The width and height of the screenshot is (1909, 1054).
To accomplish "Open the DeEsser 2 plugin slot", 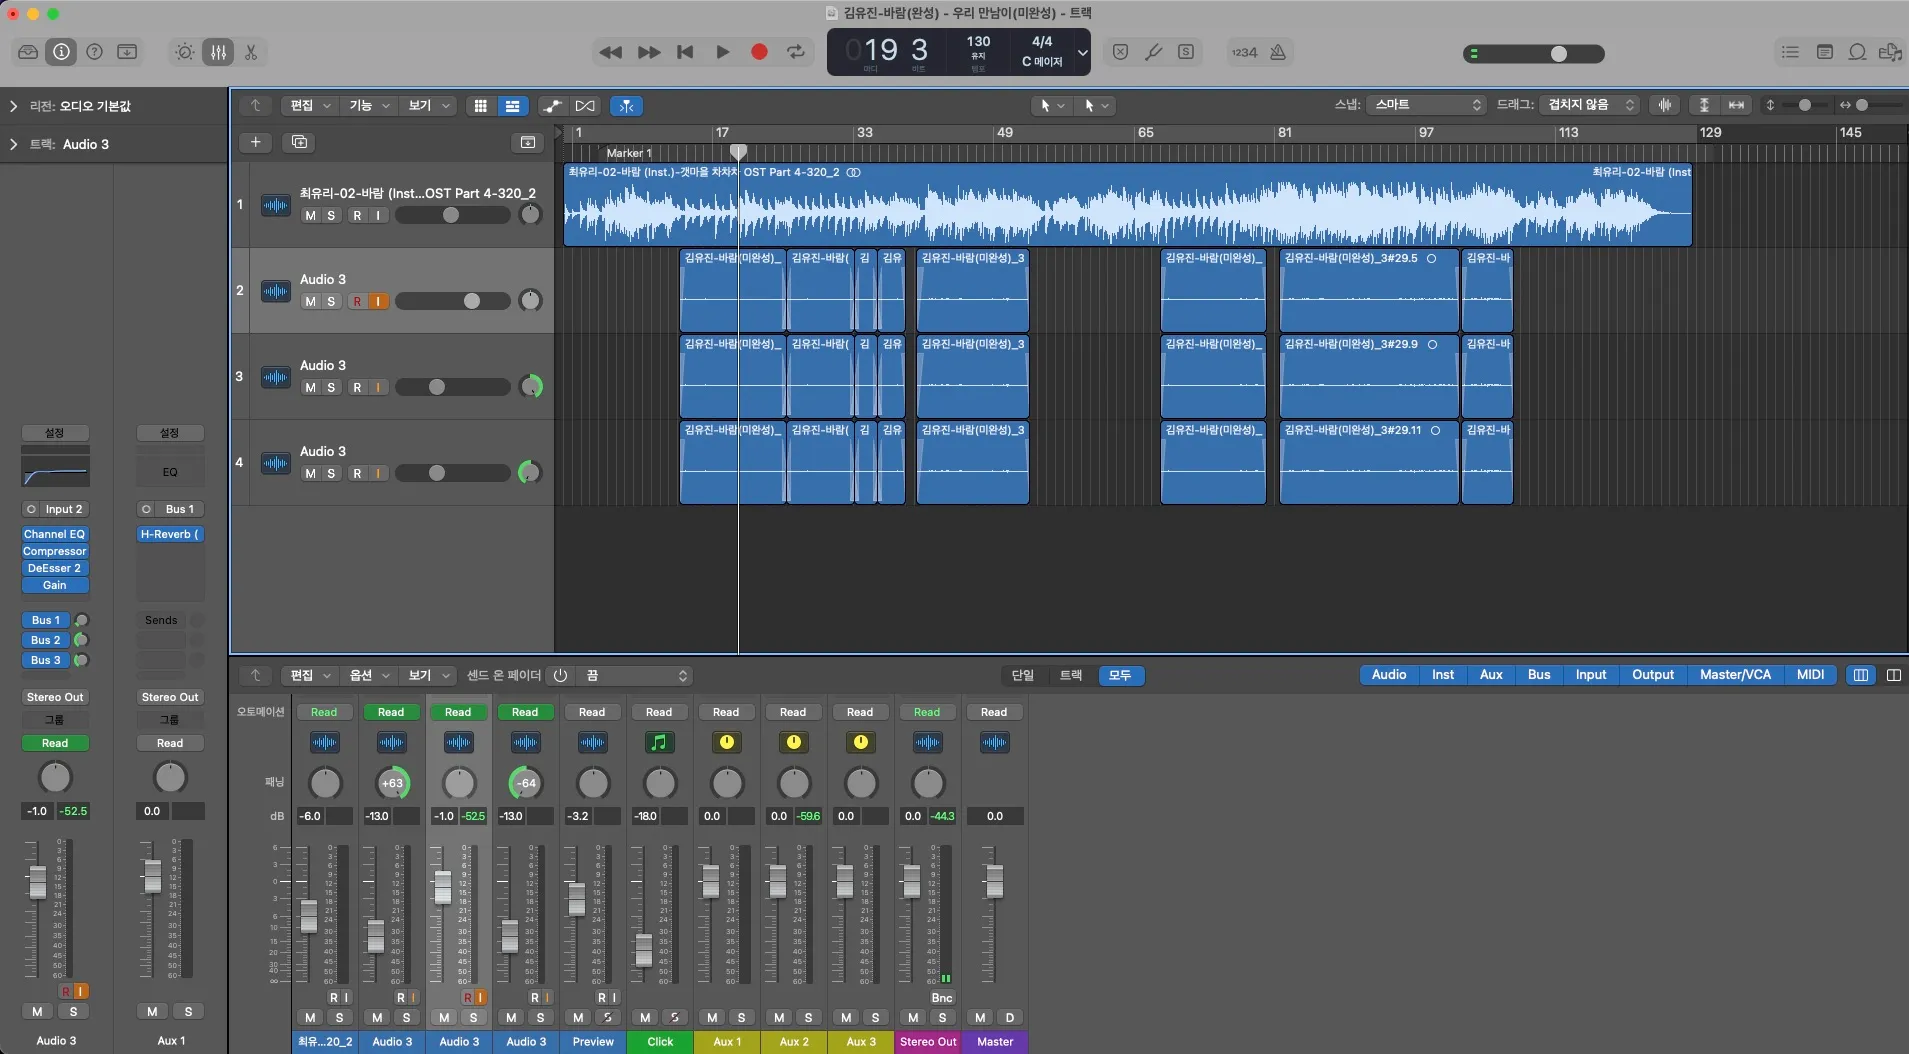I will pos(55,569).
